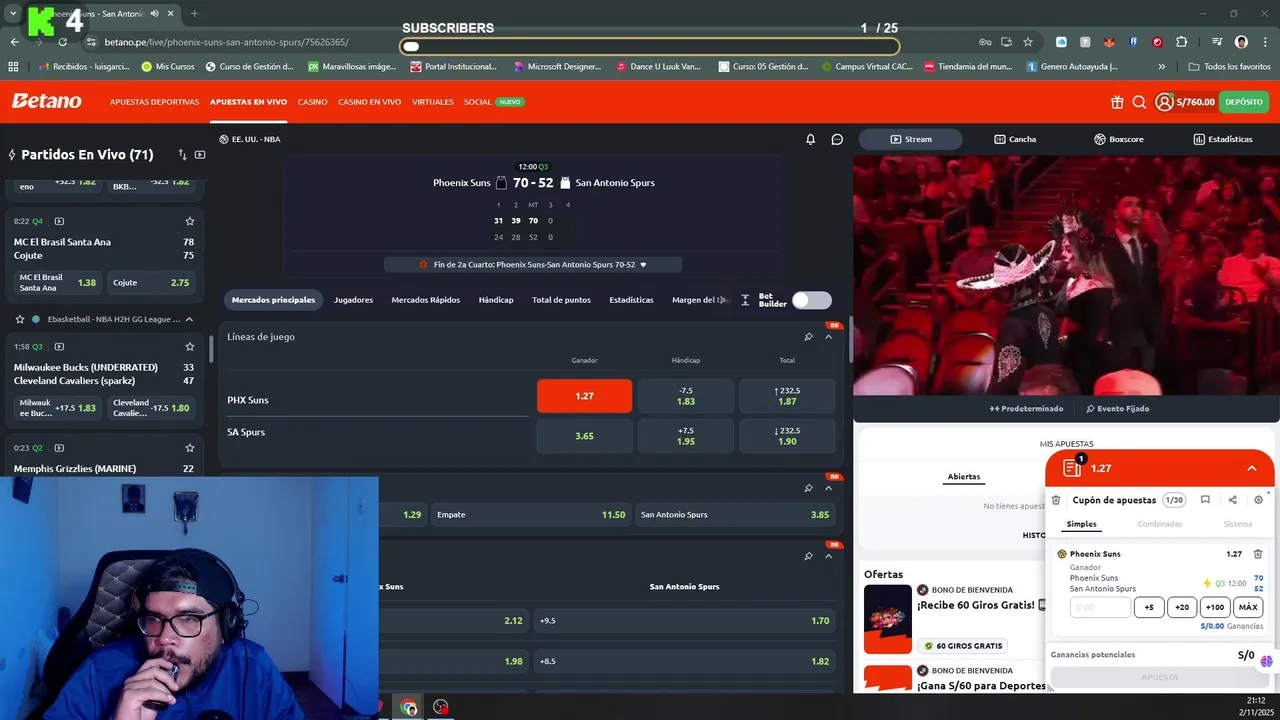Collapse the market section with Empate 11.50

[x=828, y=488]
